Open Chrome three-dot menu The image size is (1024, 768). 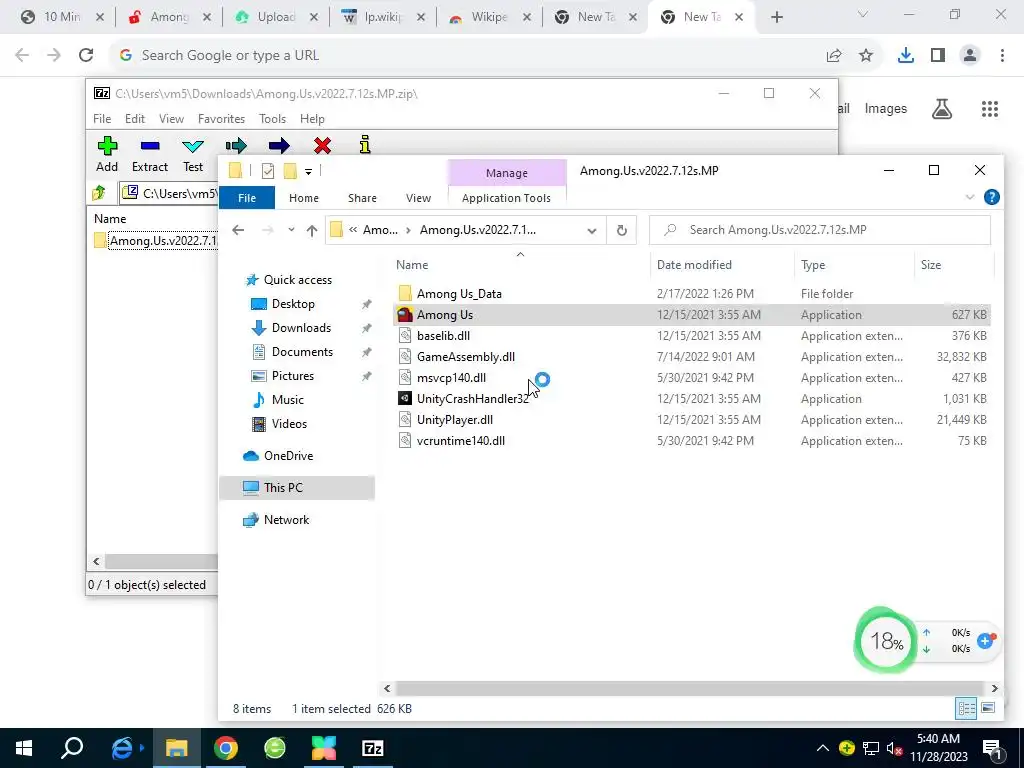point(1002,56)
